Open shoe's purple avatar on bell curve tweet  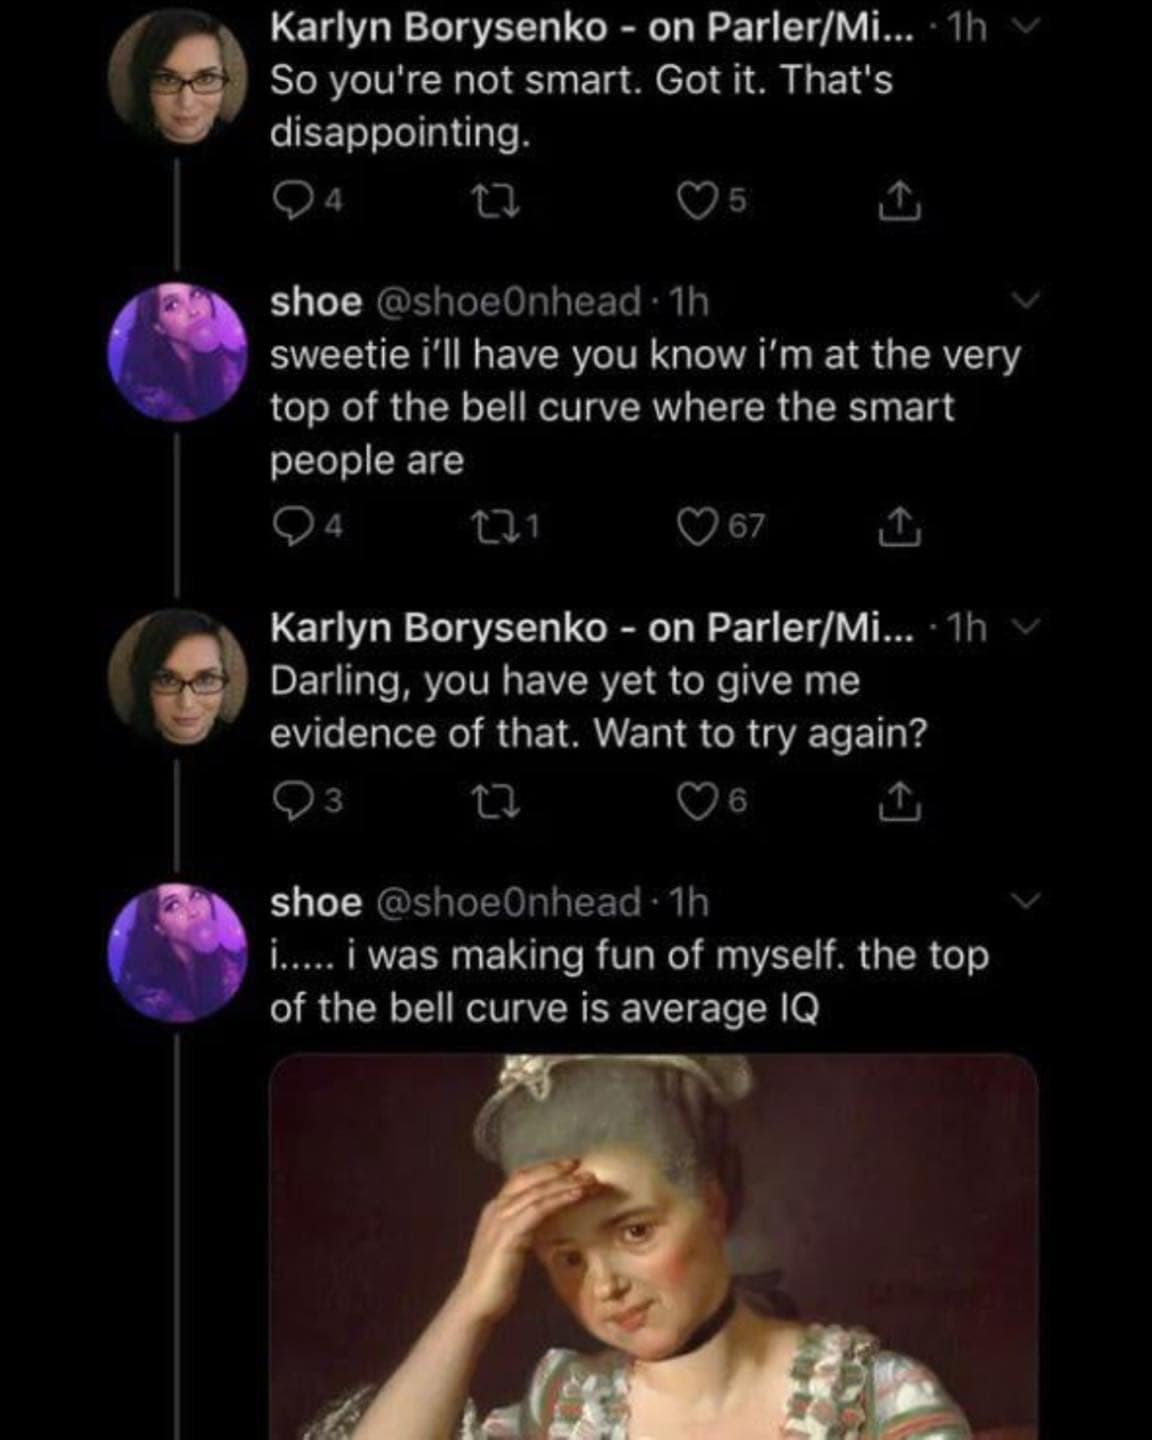[178, 351]
